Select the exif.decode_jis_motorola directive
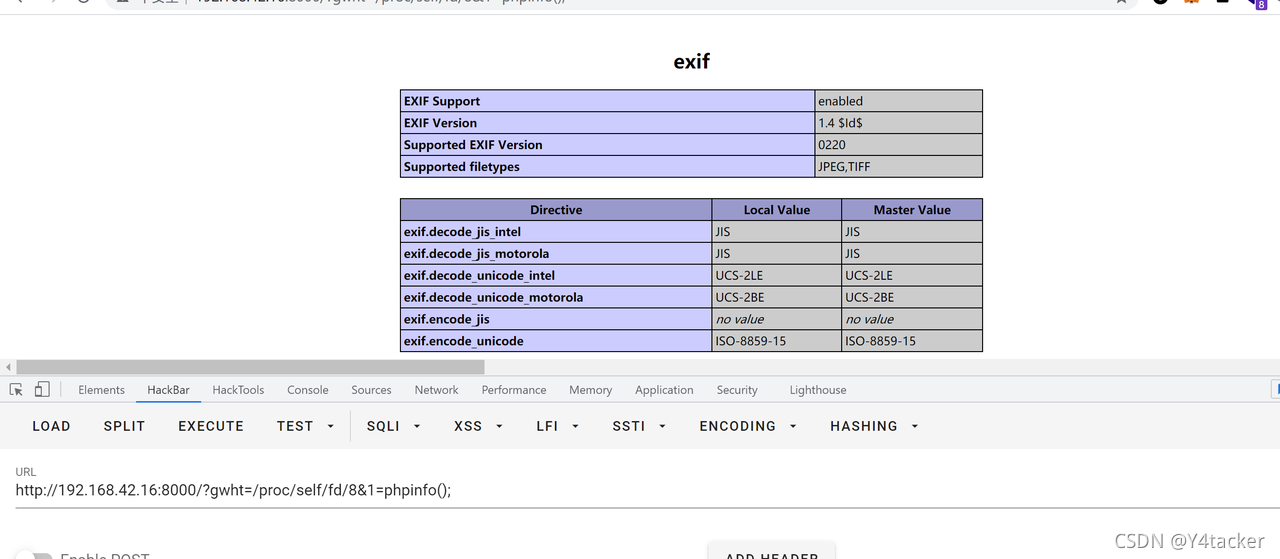The width and height of the screenshot is (1280, 559). click(x=476, y=254)
